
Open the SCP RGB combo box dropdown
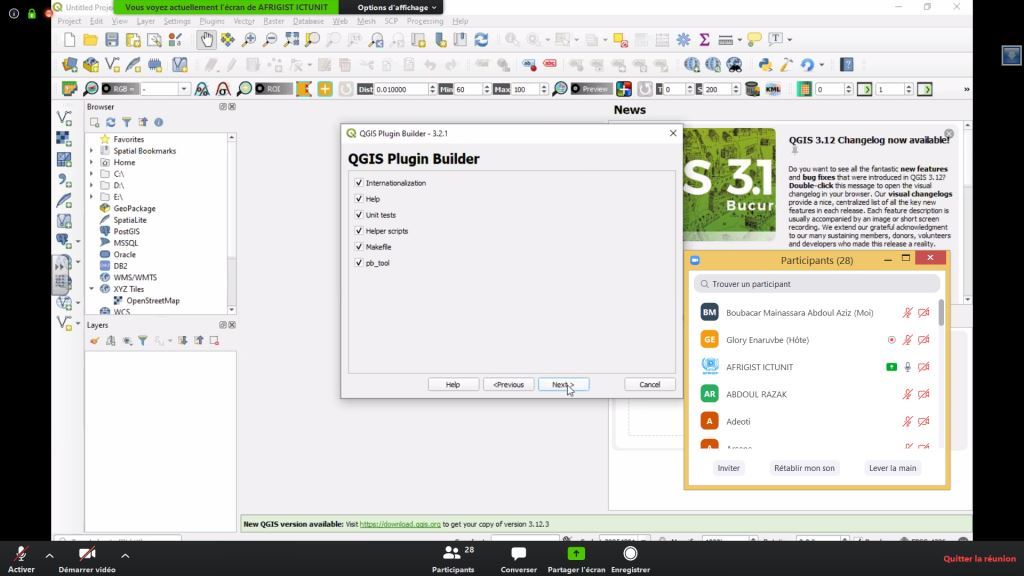(x=184, y=89)
